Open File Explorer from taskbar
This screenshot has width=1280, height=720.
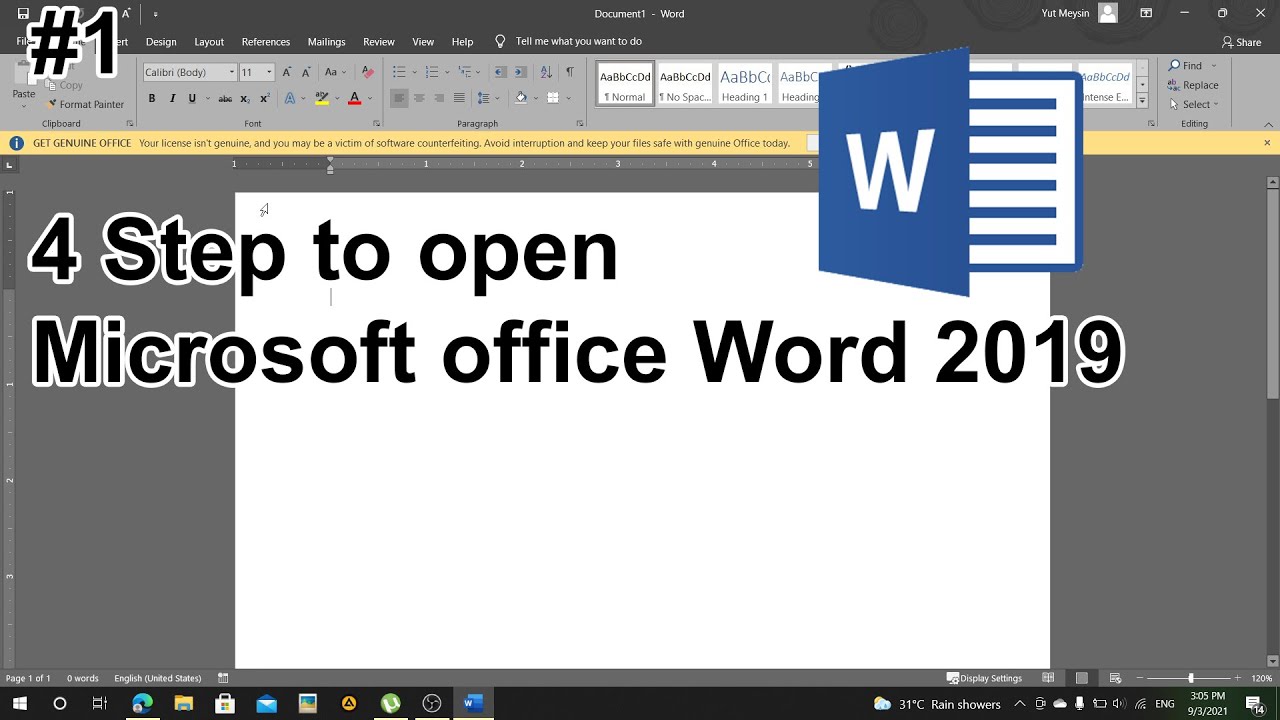(x=183, y=704)
